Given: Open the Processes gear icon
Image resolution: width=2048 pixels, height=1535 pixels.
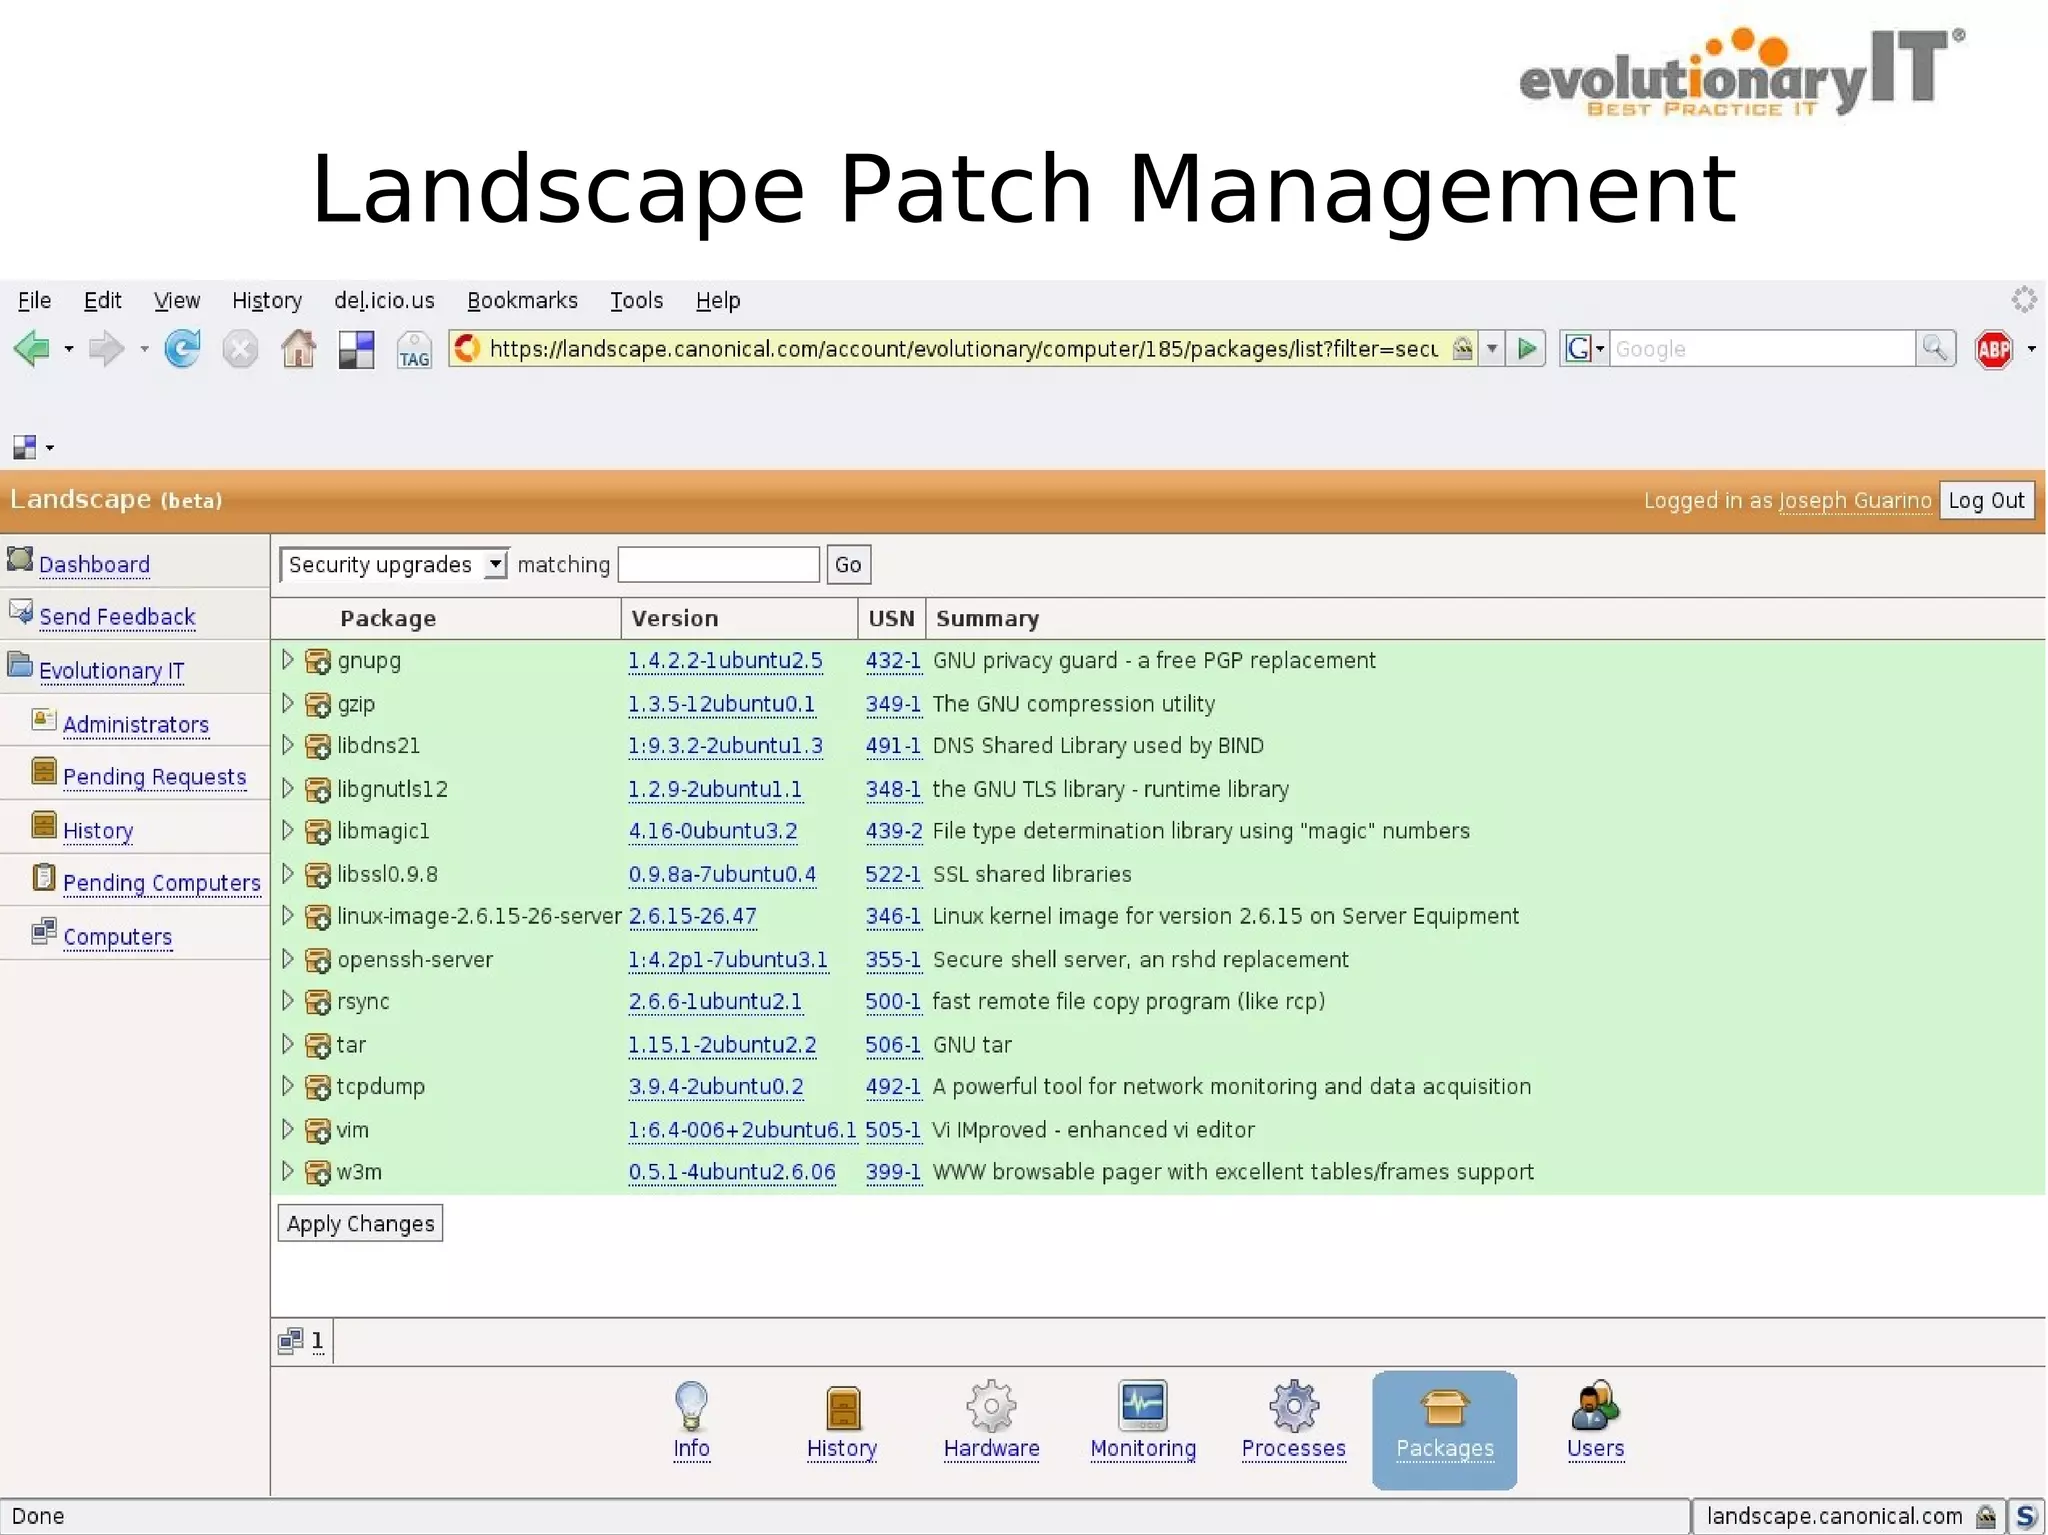Looking at the screenshot, I should (x=1293, y=1407).
